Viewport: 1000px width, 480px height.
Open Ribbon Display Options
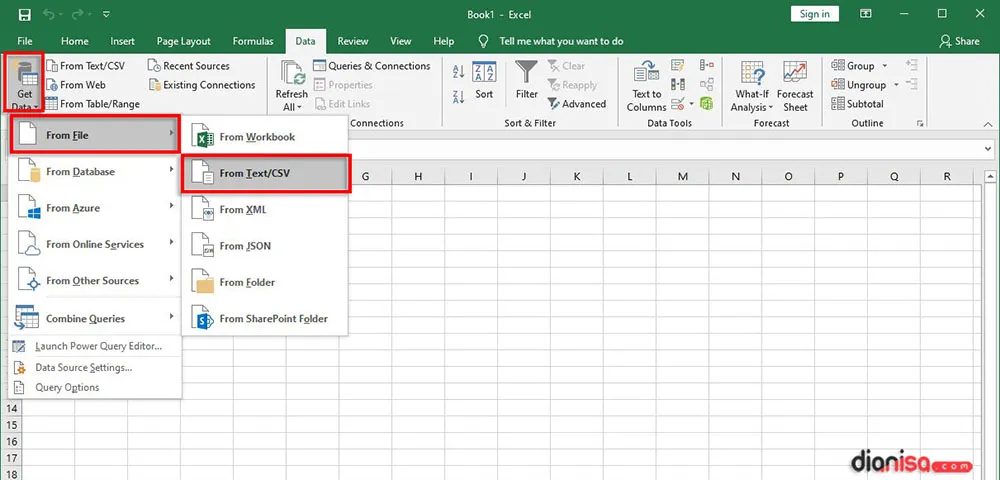(865, 14)
